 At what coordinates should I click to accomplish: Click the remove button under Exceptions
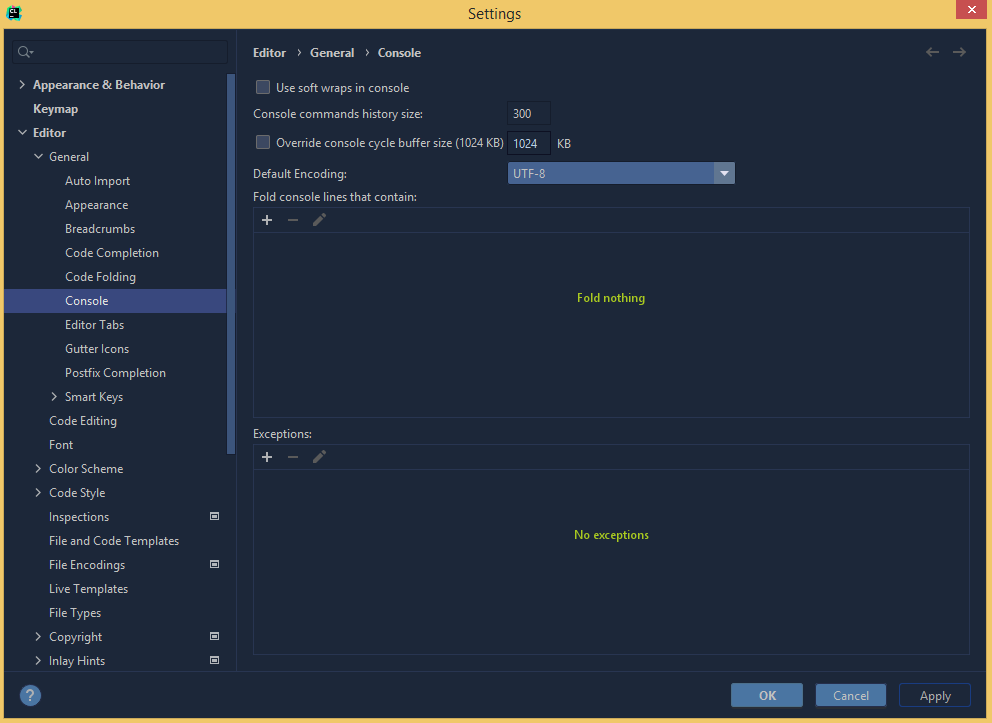(292, 457)
